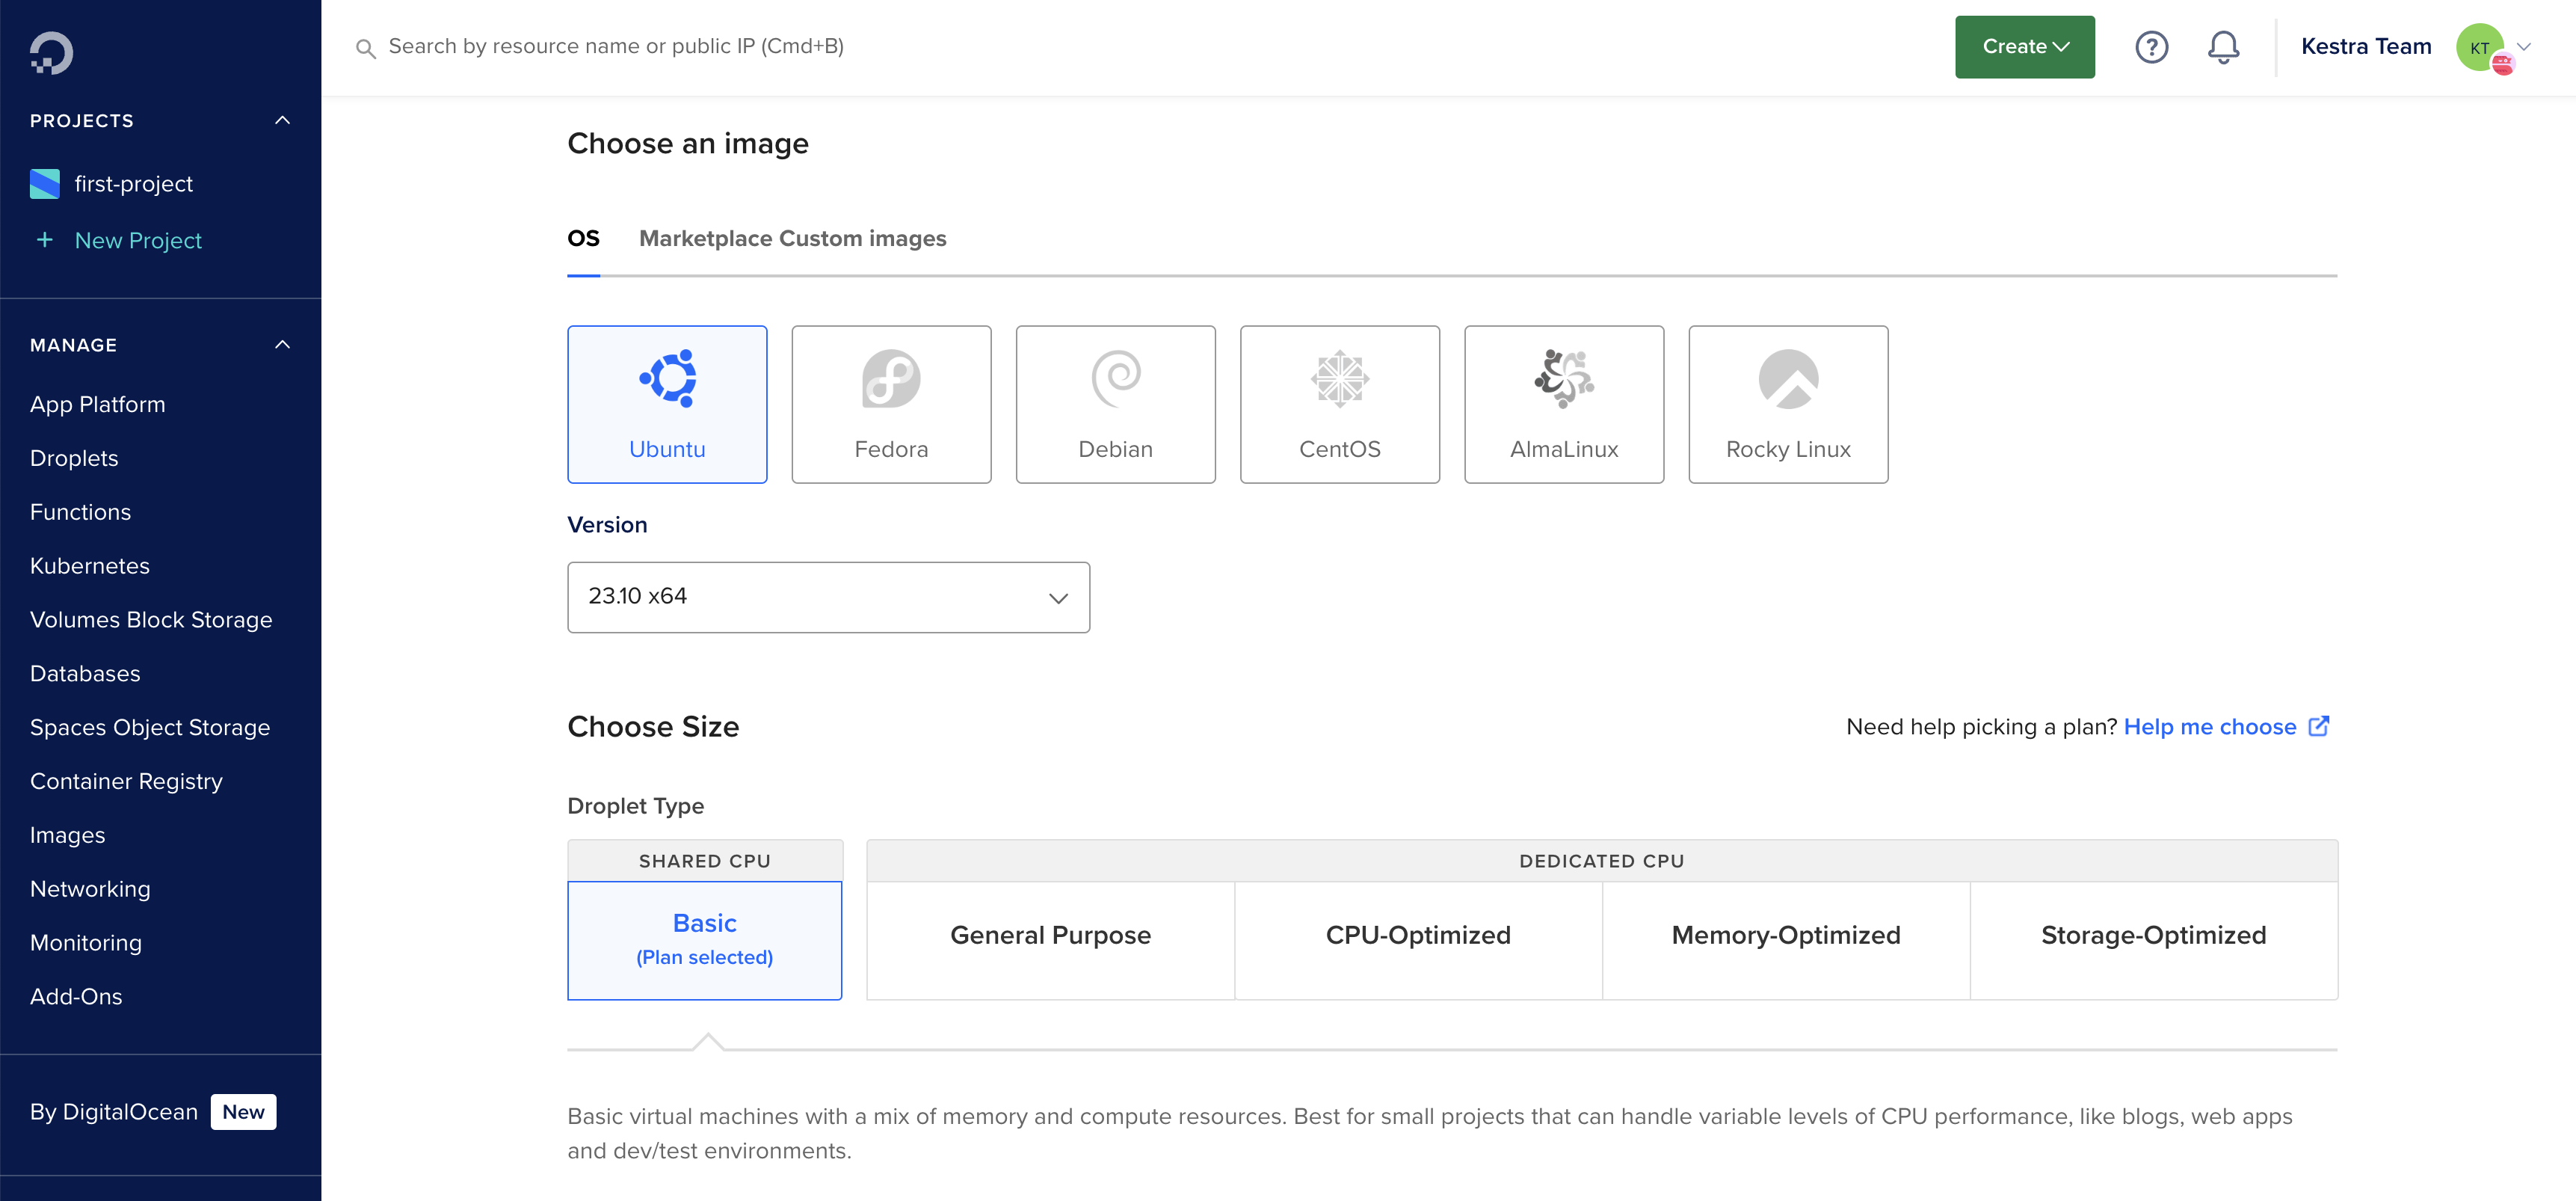
Task: Open the Version 23.10 x64 dropdown
Action: pyautogui.click(x=828, y=597)
